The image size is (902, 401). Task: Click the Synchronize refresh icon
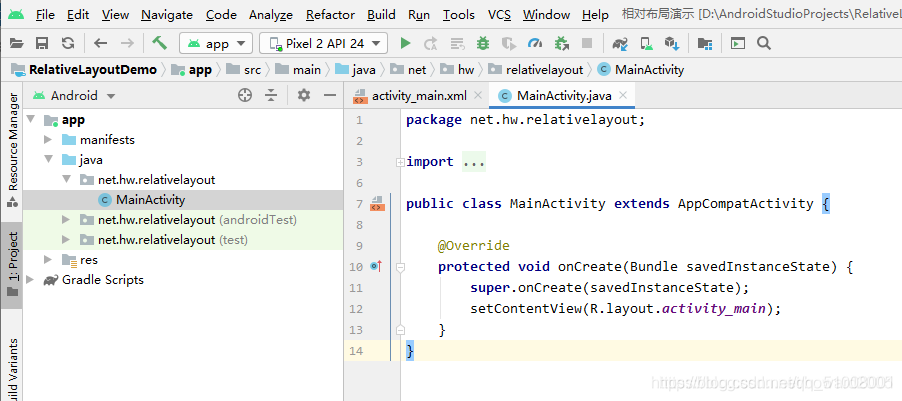point(68,43)
